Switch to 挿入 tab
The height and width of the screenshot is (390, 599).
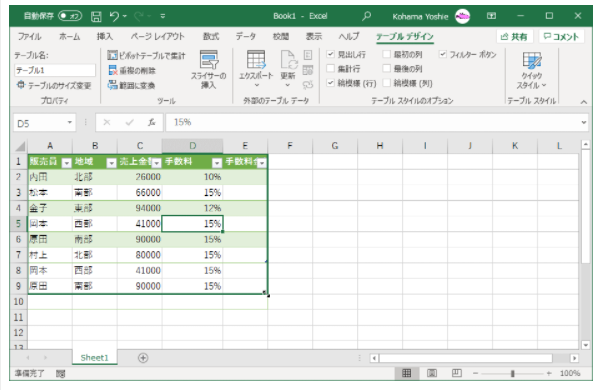105,36
